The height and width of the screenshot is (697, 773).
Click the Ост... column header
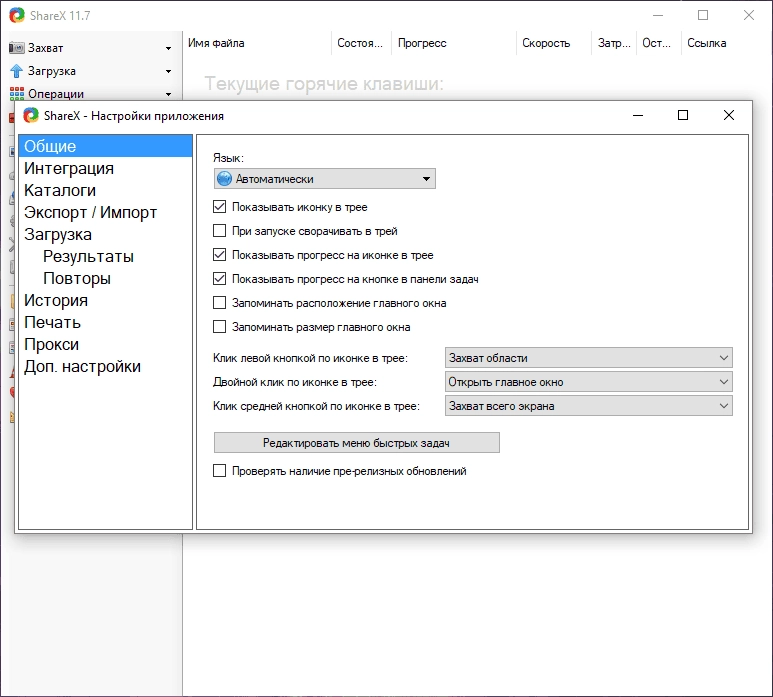pos(659,43)
